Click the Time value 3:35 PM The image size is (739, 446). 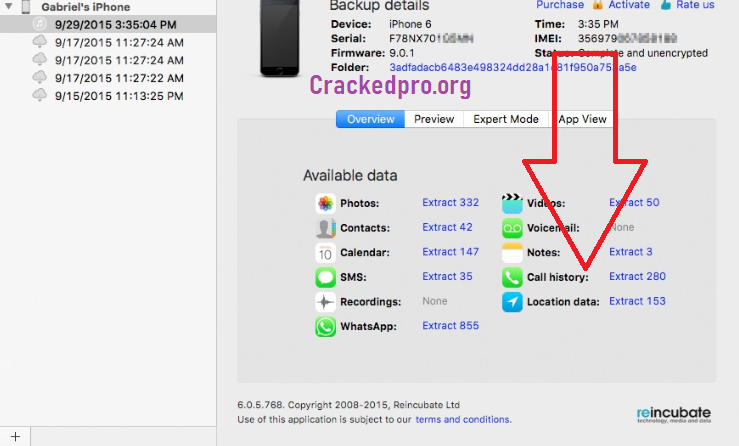pyautogui.click(x=598, y=24)
